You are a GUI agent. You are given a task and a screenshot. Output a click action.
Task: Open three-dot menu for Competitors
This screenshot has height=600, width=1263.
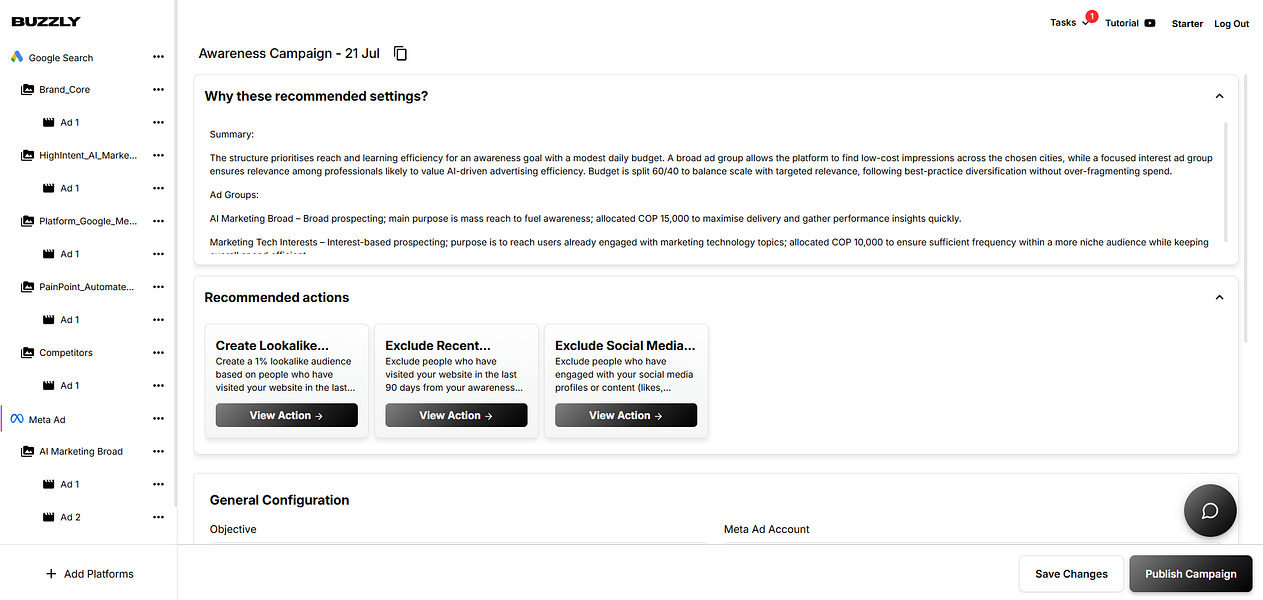(158, 353)
